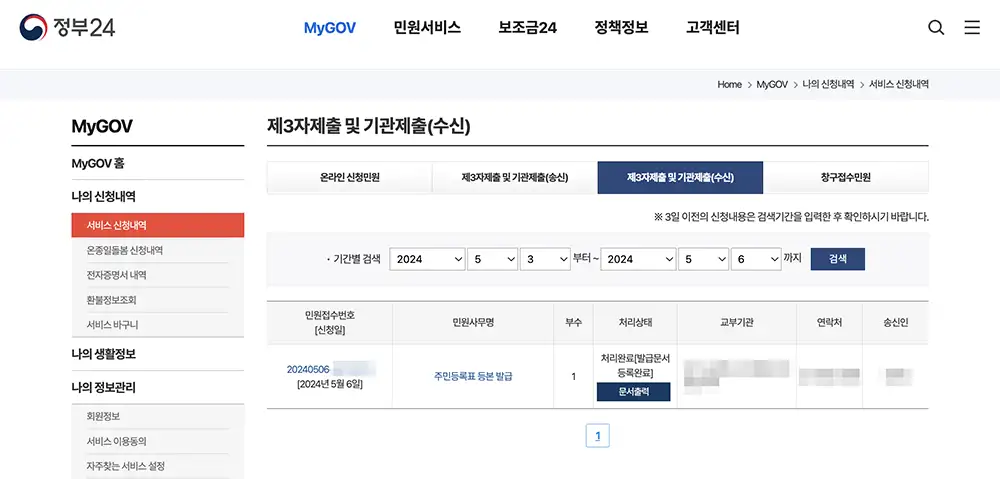This screenshot has width=1000, height=479.
Task: Select 서비스 신청내역 in the sidebar
Action: [x=158, y=225]
